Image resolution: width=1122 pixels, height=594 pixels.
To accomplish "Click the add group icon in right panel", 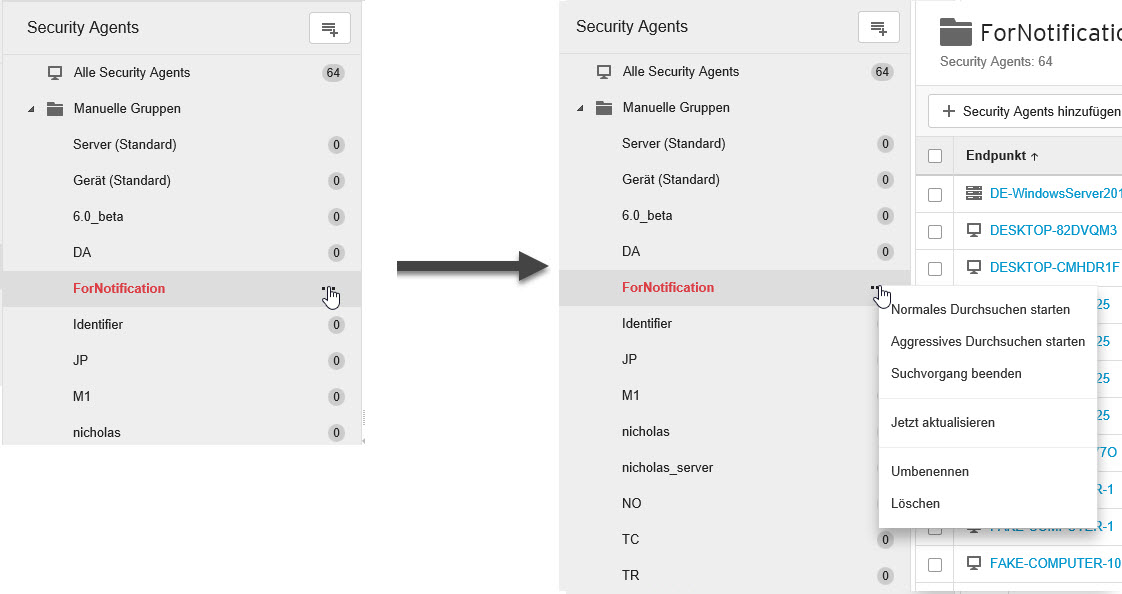I will pyautogui.click(x=879, y=28).
